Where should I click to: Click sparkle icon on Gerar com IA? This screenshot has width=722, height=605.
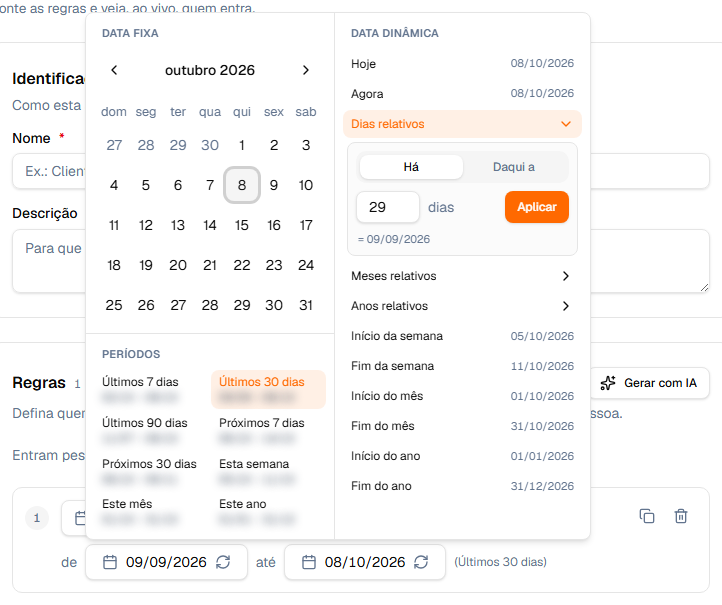pyautogui.click(x=608, y=383)
